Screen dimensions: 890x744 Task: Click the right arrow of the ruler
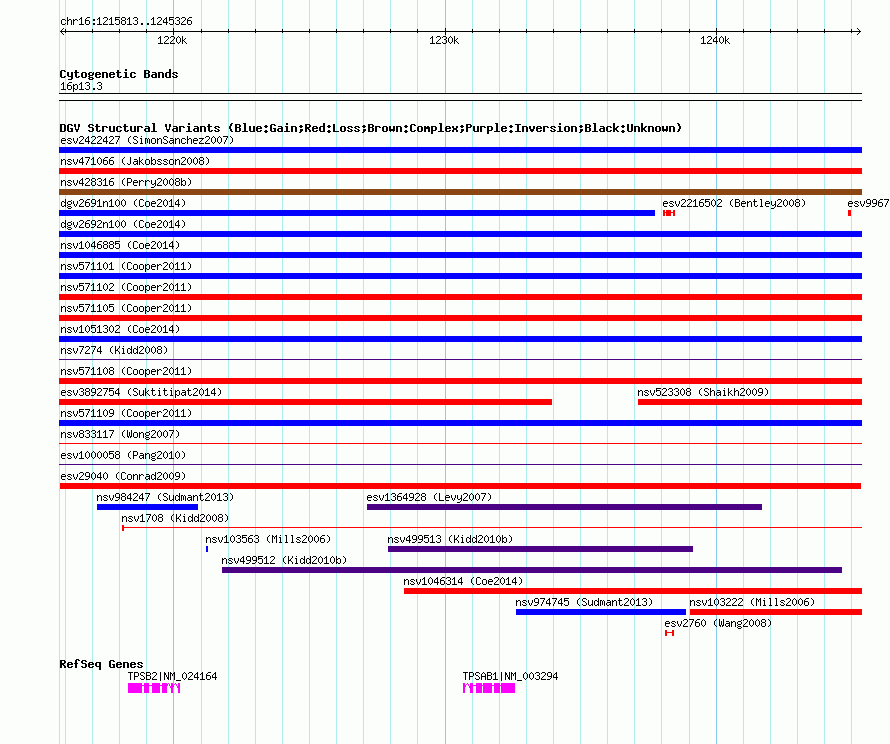pos(858,31)
